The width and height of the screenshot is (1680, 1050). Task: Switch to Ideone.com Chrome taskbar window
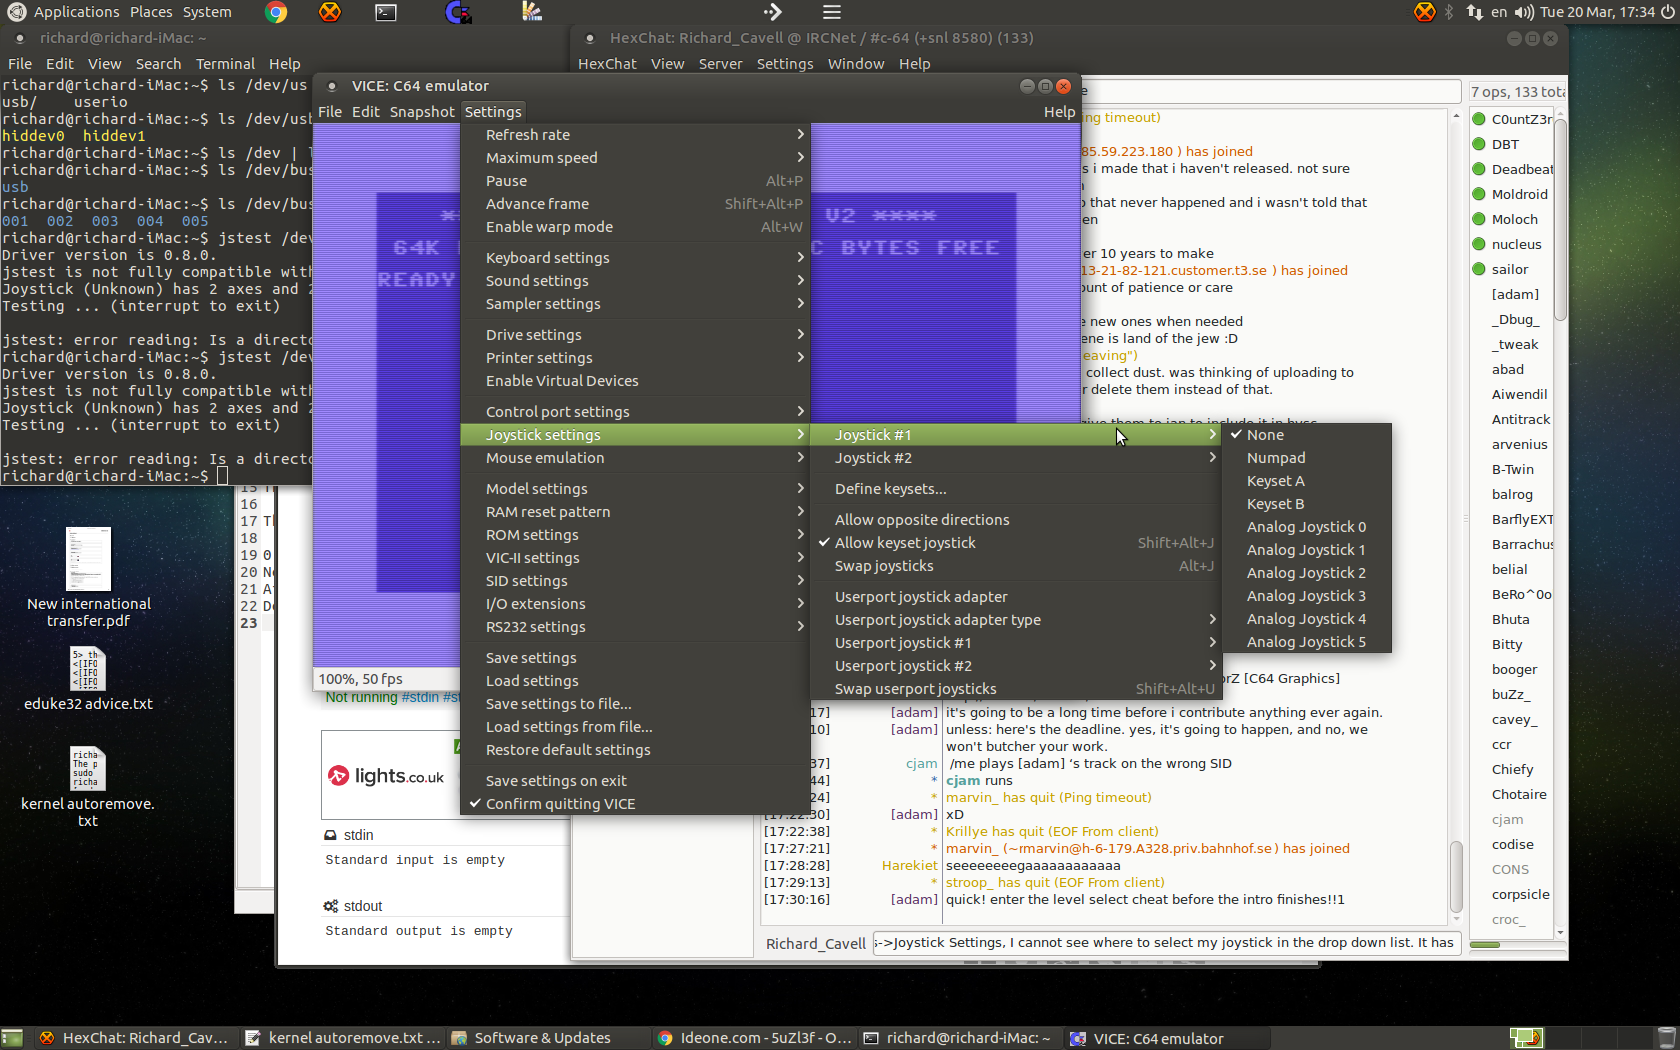click(x=754, y=1038)
